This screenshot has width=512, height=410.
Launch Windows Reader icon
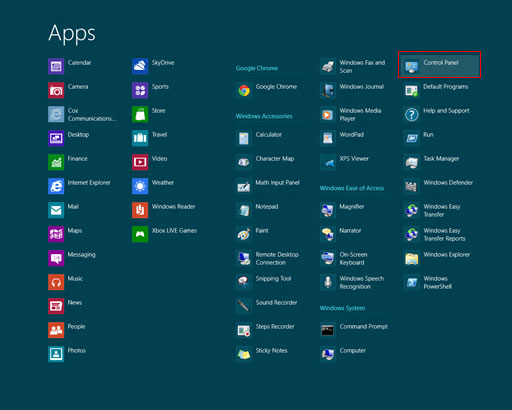(x=140, y=210)
